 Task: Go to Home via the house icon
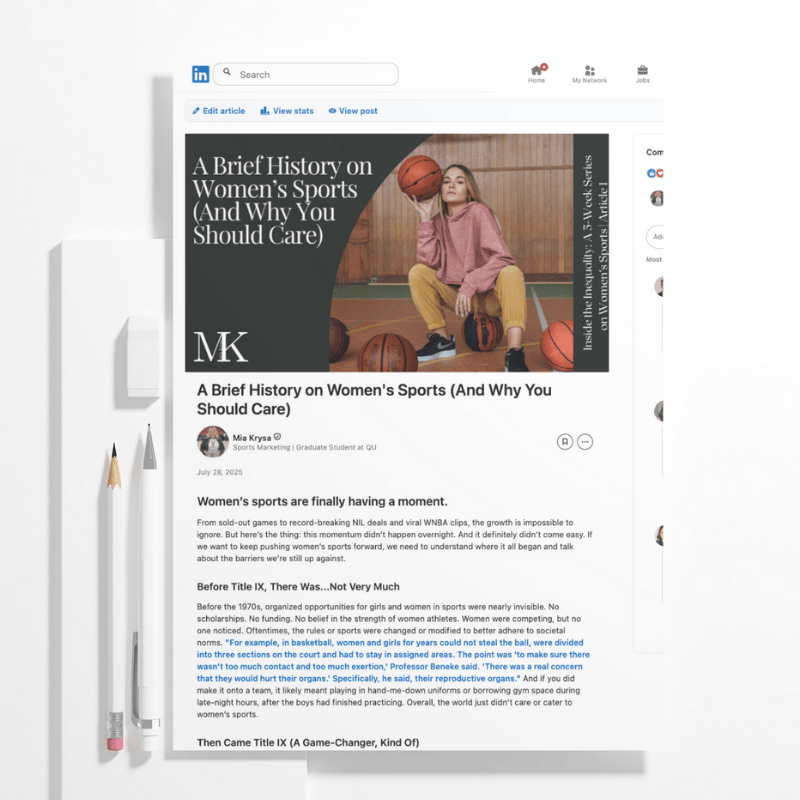click(x=537, y=71)
